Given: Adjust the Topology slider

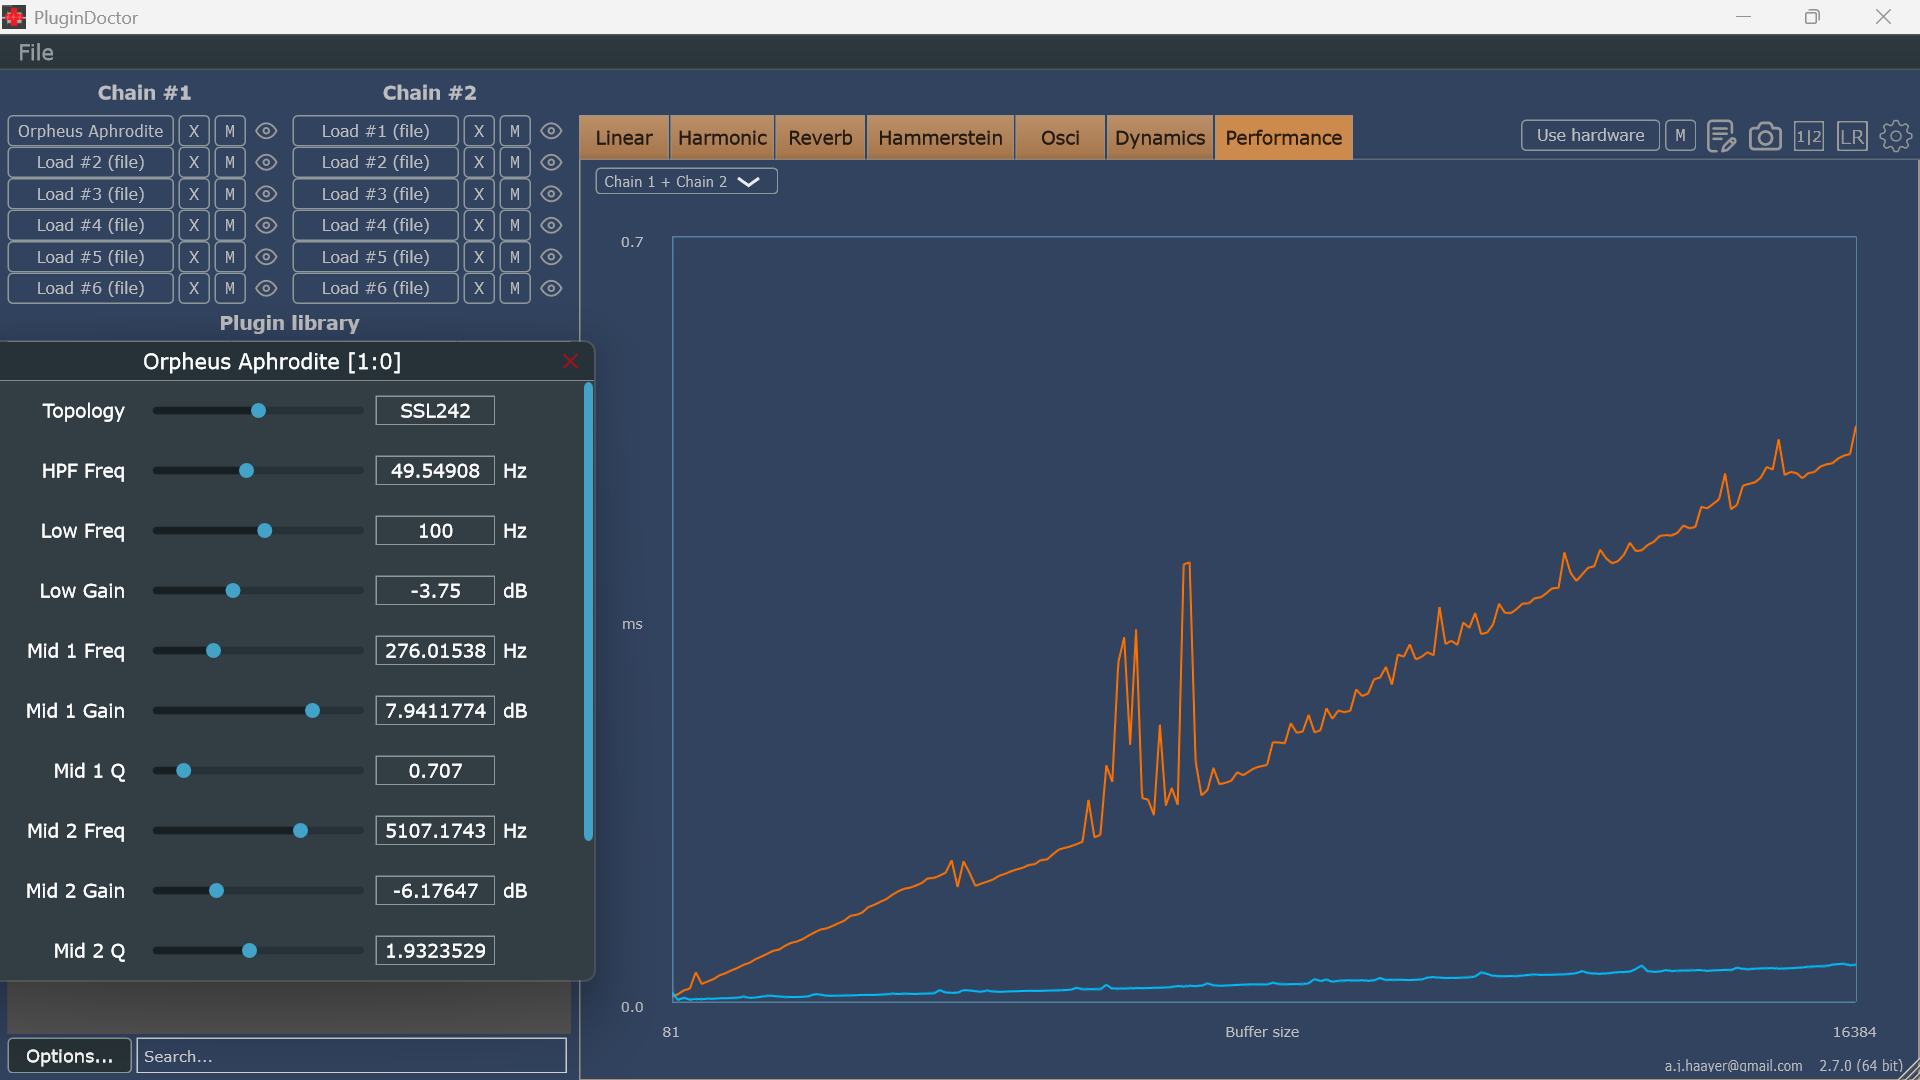Looking at the screenshot, I should [x=258, y=411].
